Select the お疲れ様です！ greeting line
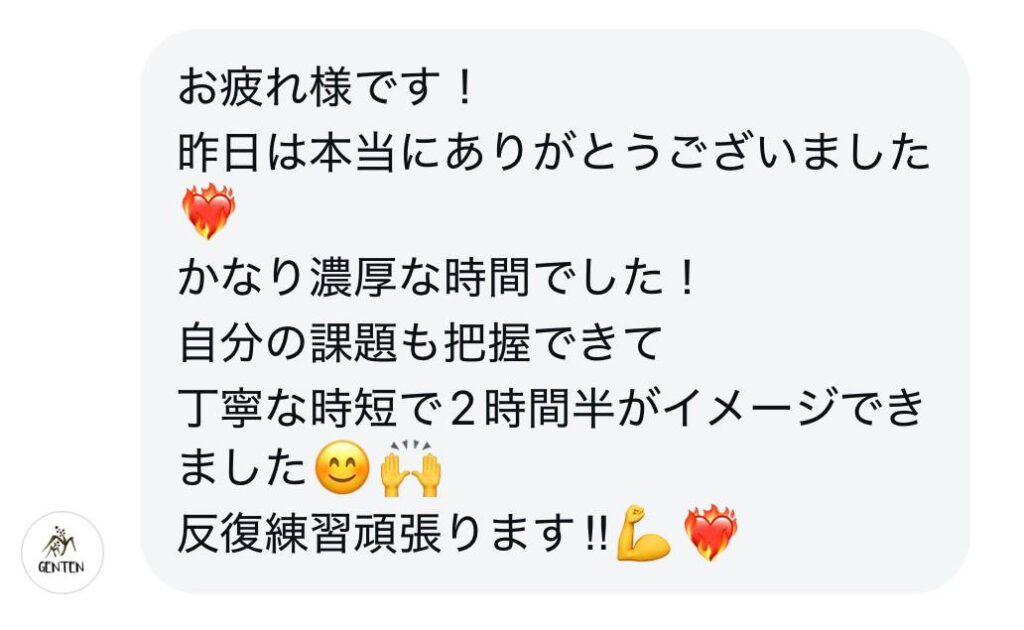The width and height of the screenshot is (1024, 630). (326, 87)
